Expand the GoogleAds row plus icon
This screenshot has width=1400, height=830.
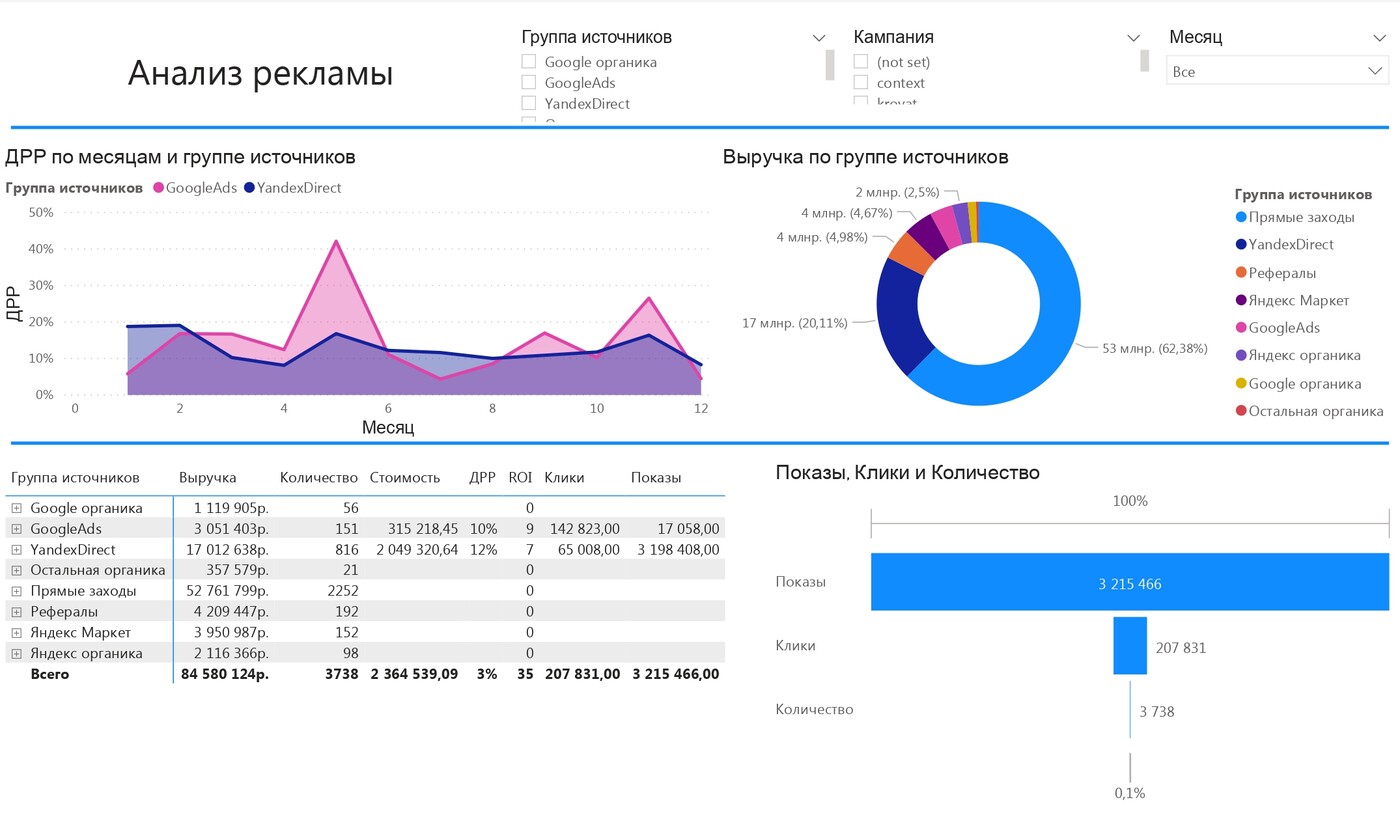[16, 529]
